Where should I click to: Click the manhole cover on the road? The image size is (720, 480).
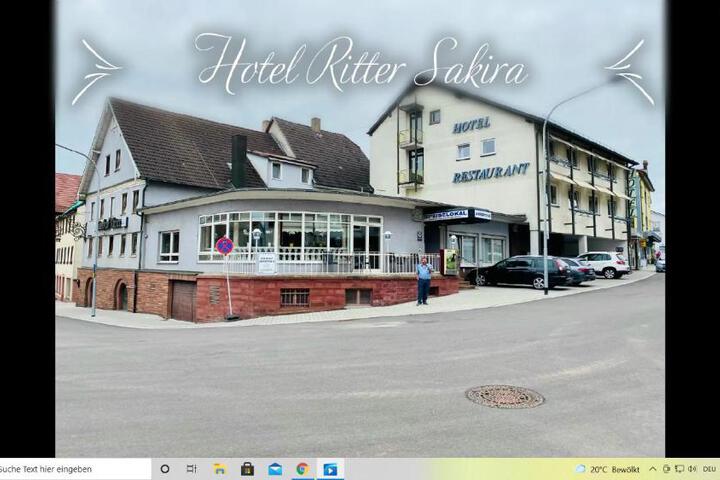(x=505, y=396)
